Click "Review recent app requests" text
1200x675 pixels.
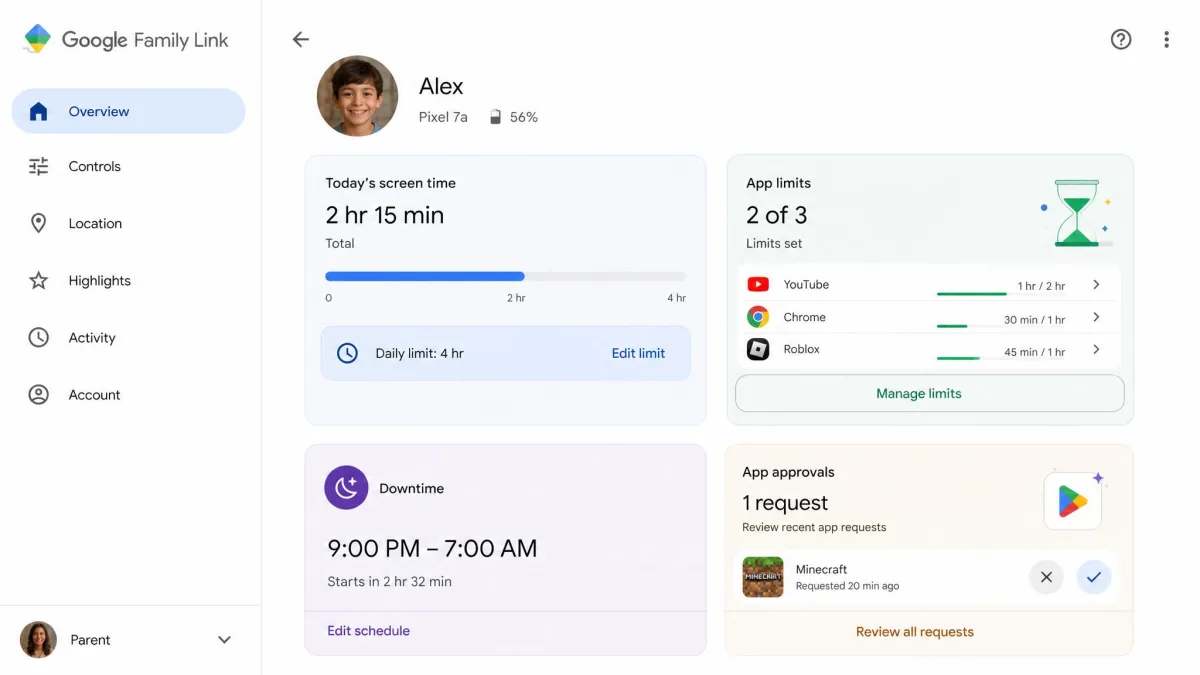click(x=814, y=527)
